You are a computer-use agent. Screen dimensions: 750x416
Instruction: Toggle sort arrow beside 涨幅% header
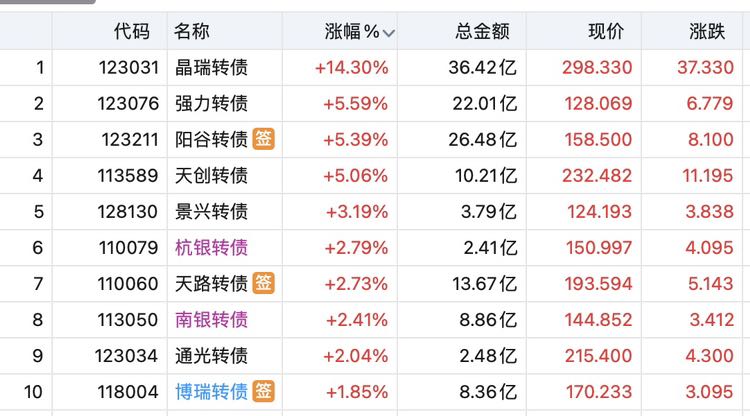(x=388, y=33)
